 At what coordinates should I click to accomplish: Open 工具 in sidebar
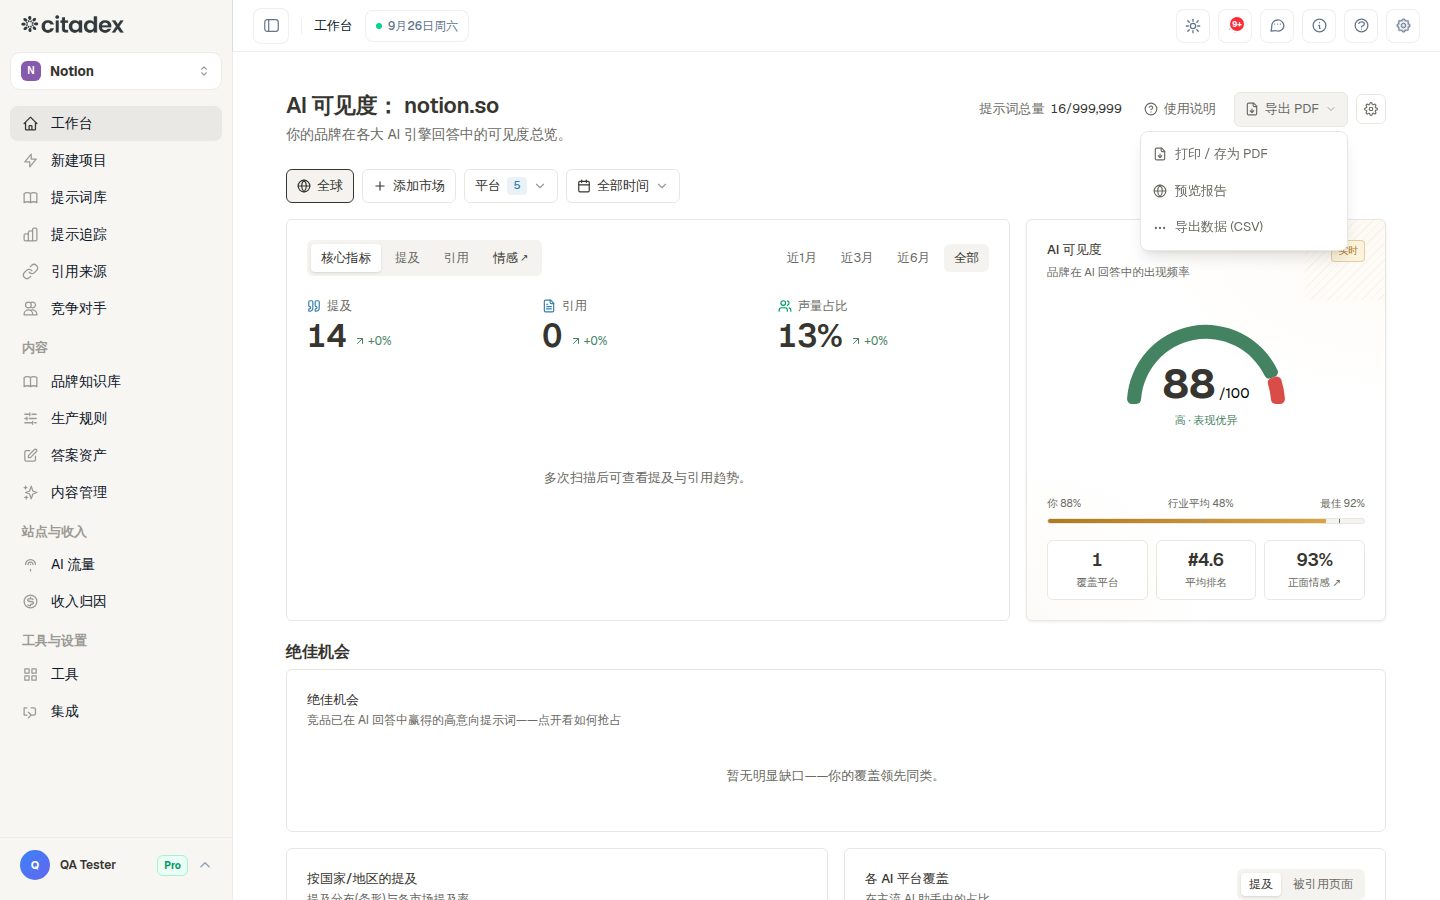pos(116,674)
